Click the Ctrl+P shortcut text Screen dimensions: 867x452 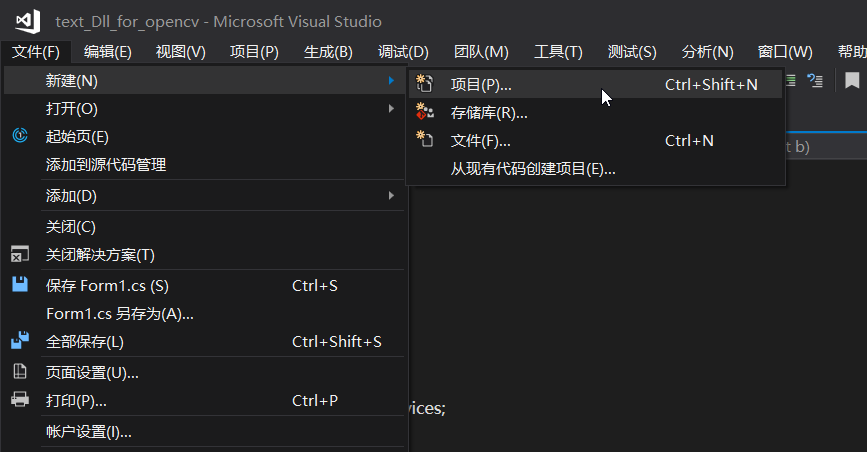coord(315,401)
